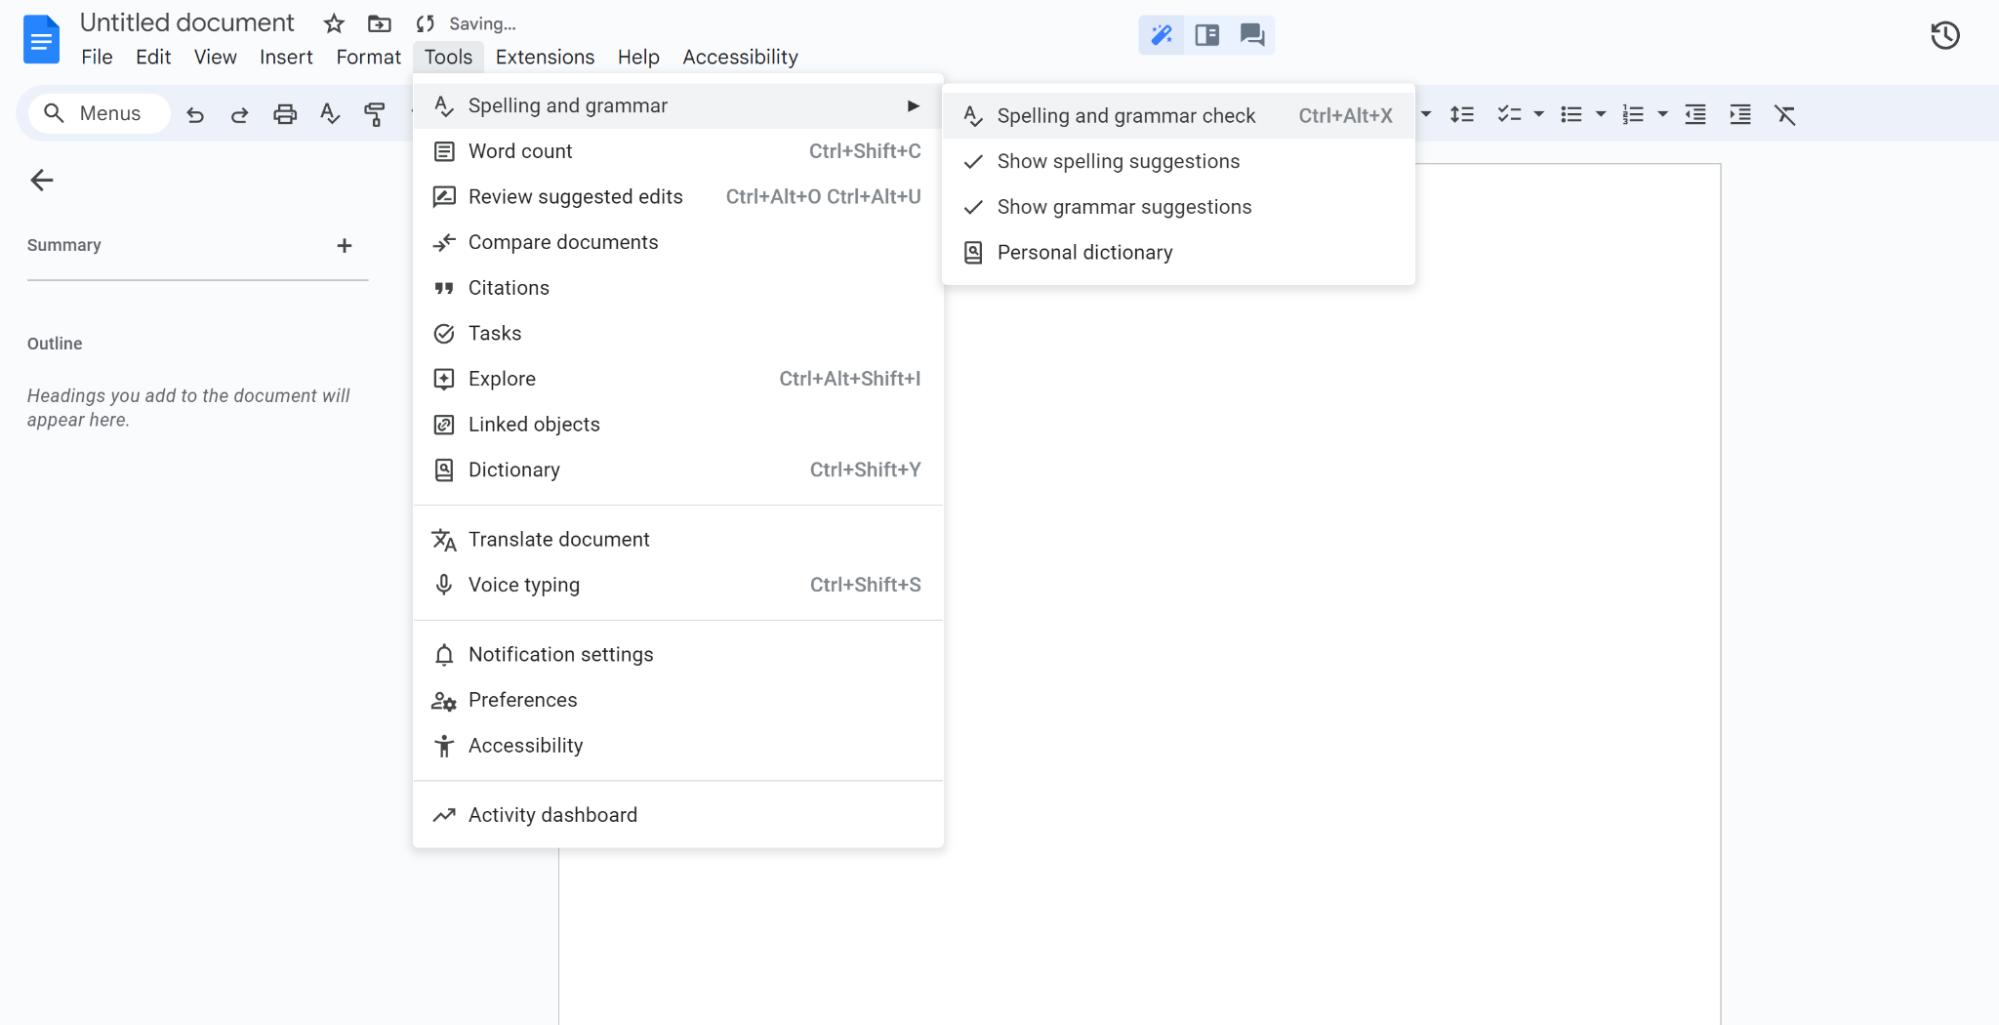This screenshot has height=1025, width=1999.
Task: Open Preferences
Action: [678, 700]
